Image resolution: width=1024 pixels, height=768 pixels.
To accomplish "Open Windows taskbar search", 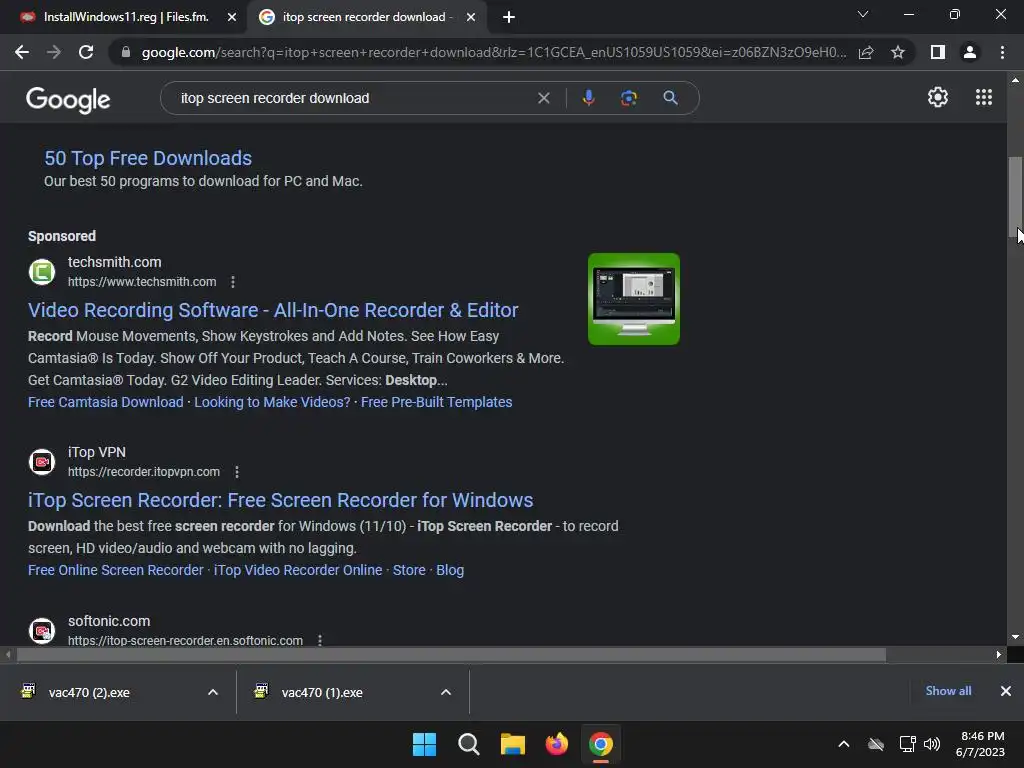I will click(x=469, y=744).
